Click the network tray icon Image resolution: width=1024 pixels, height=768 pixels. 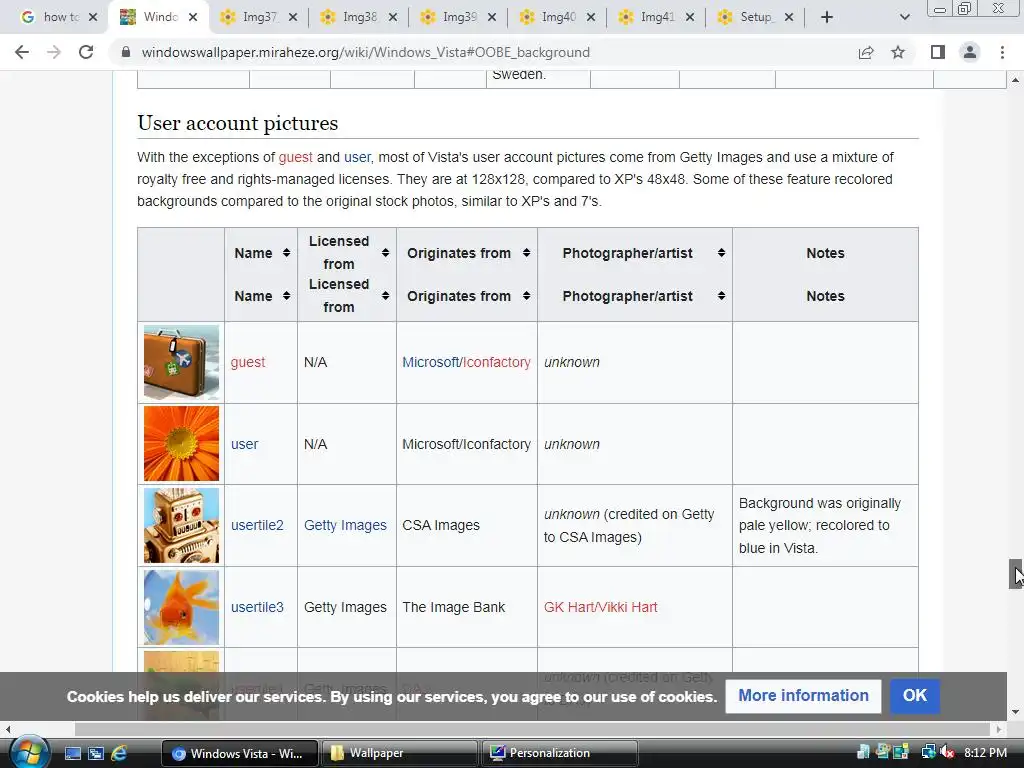coord(927,752)
